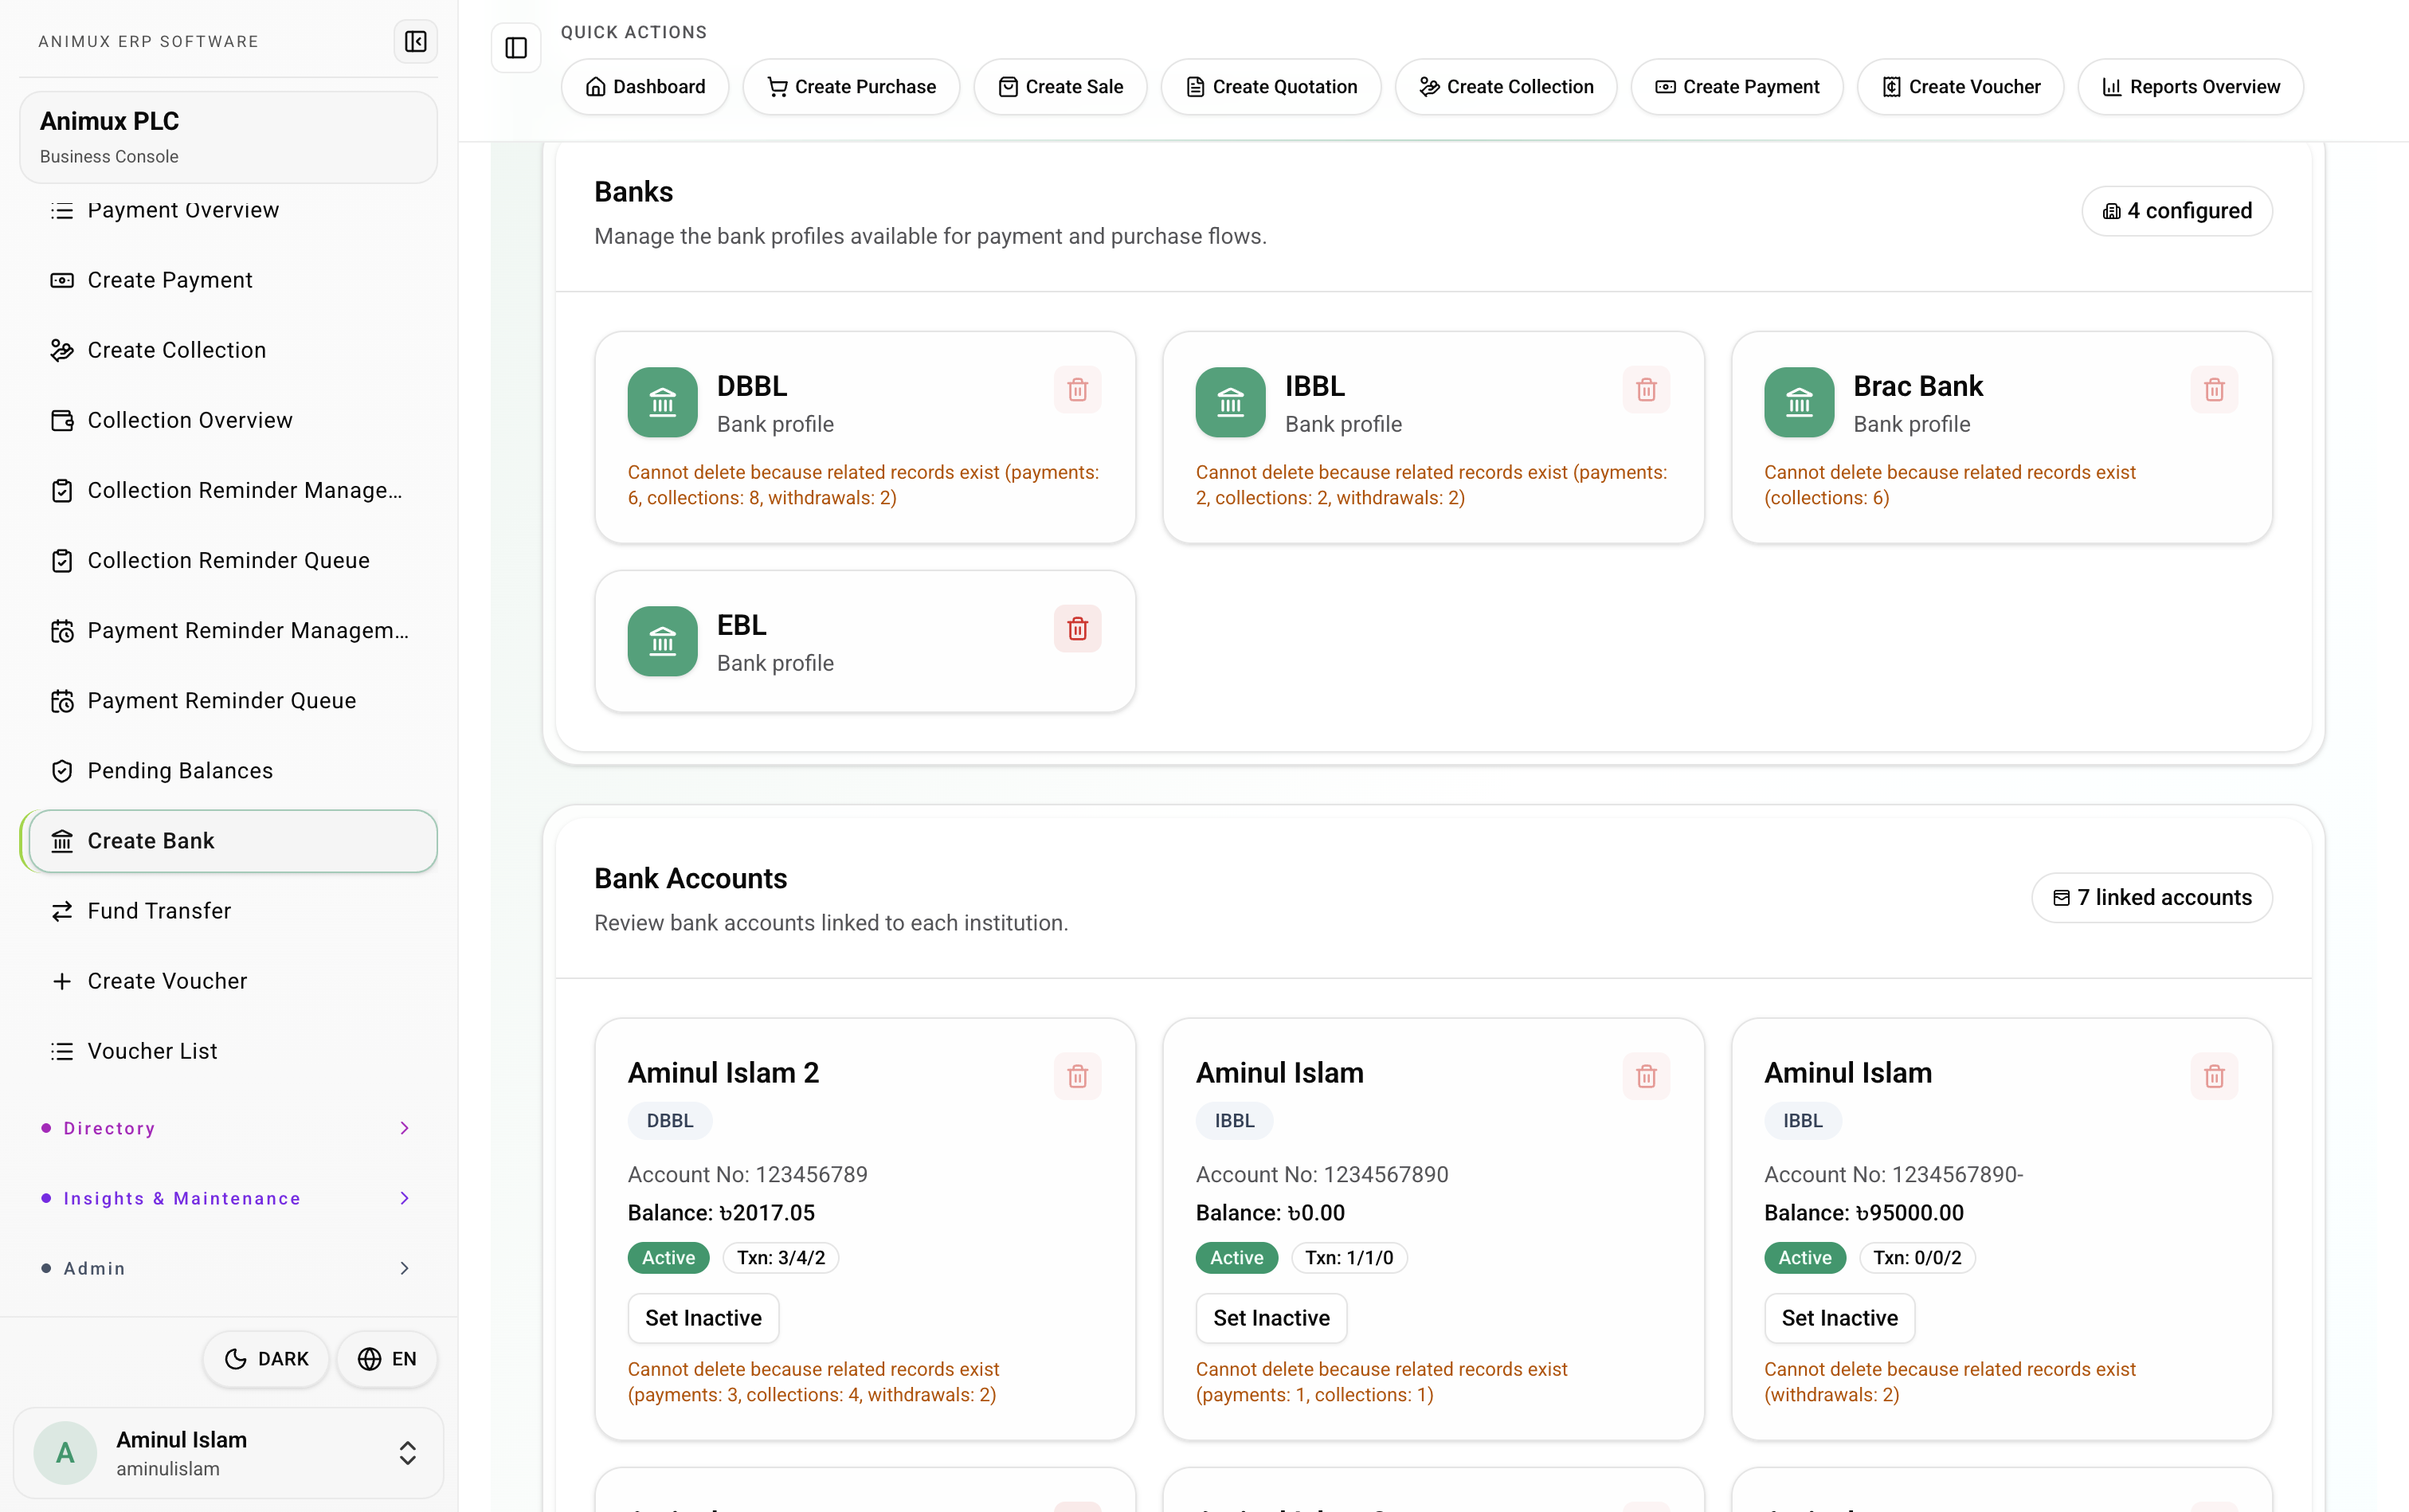Click the Txn: 3/4/2 chip
The width and height of the screenshot is (2409, 1512).
(x=781, y=1258)
